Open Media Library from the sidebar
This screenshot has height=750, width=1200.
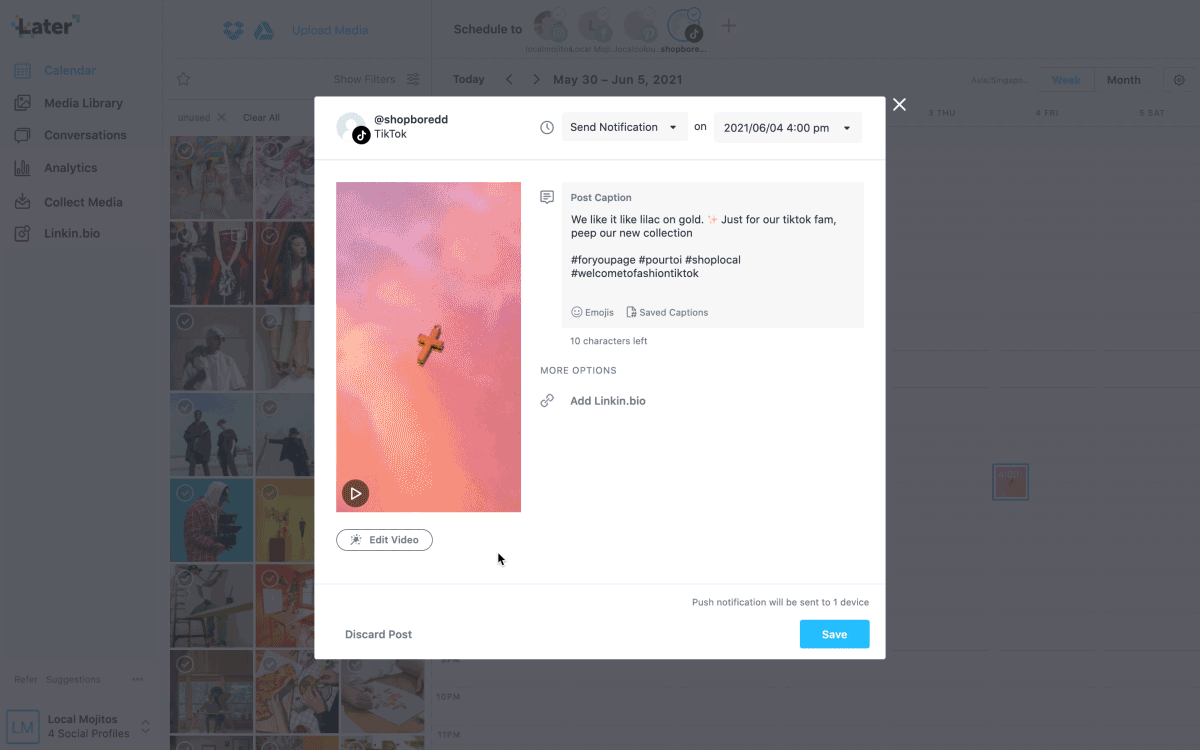83,103
